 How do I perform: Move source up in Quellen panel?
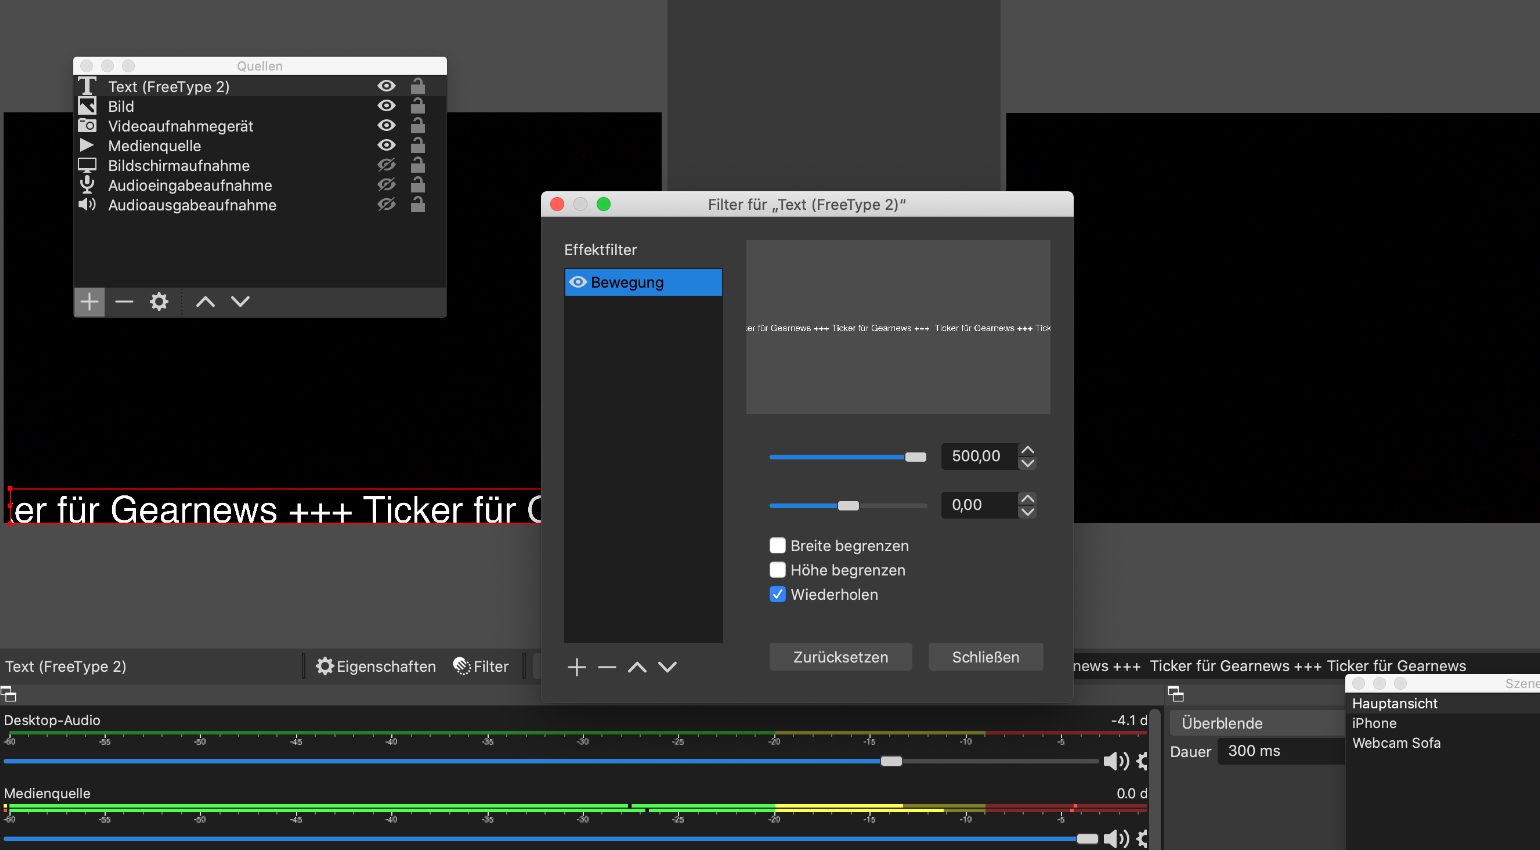click(x=205, y=301)
